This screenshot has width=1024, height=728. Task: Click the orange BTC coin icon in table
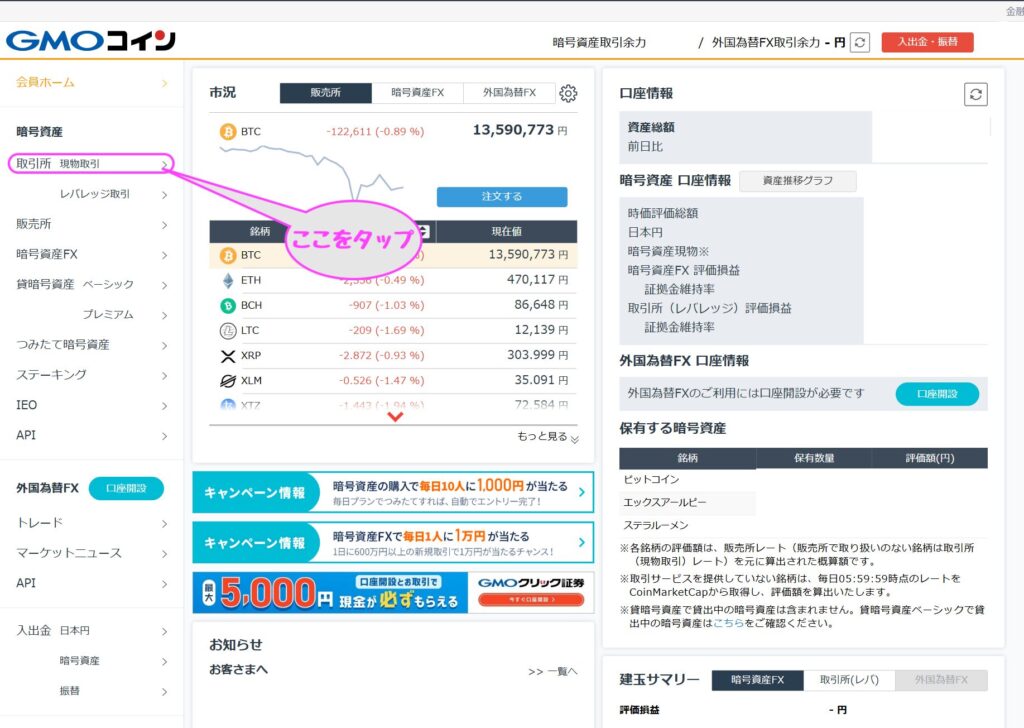(227, 255)
